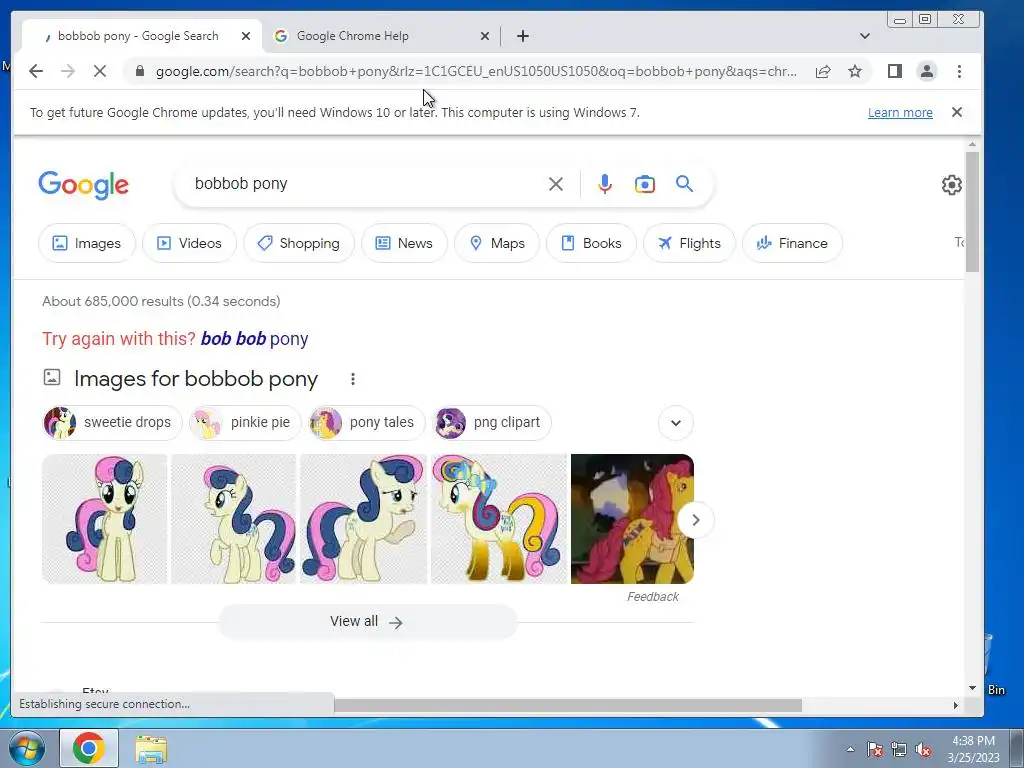Open File Explorer from the taskbar
This screenshot has width=1024, height=768.
pos(151,749)
